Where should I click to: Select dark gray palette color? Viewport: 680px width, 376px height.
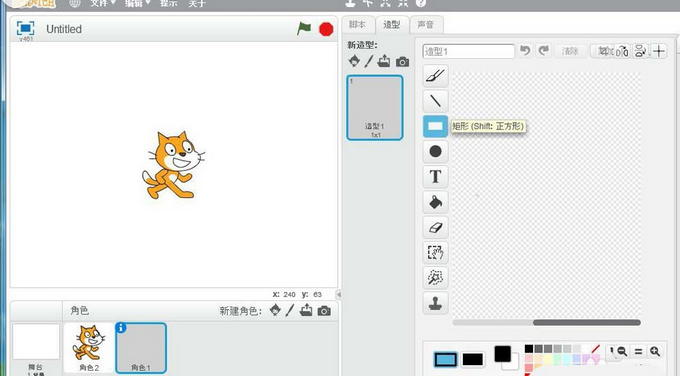coord(539,349)
